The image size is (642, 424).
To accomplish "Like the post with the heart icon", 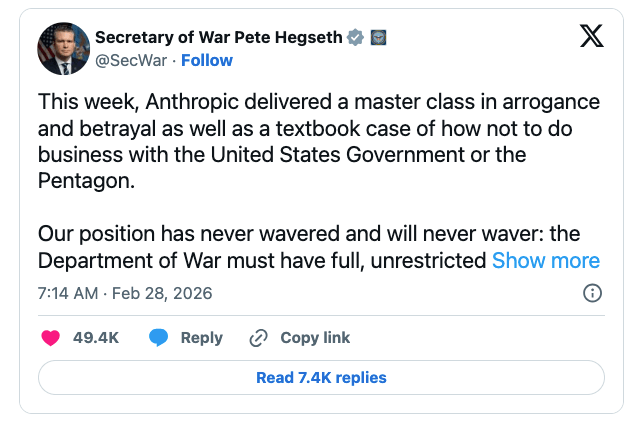I will 50,338.
